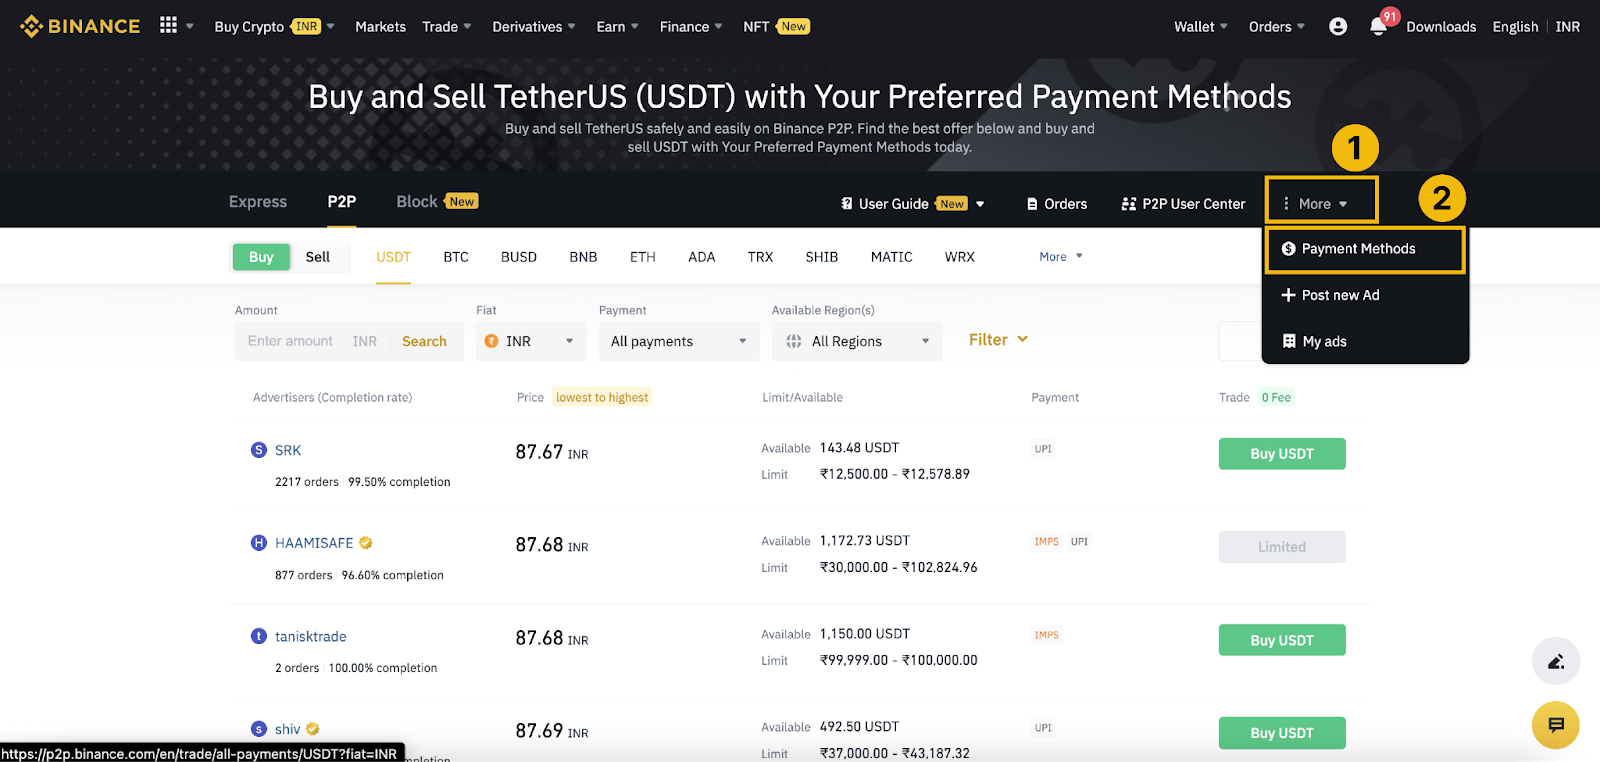Expand More cryptocurrencies dropdown
This screenshot has width=1600, height=762.
coord(1061,257)
